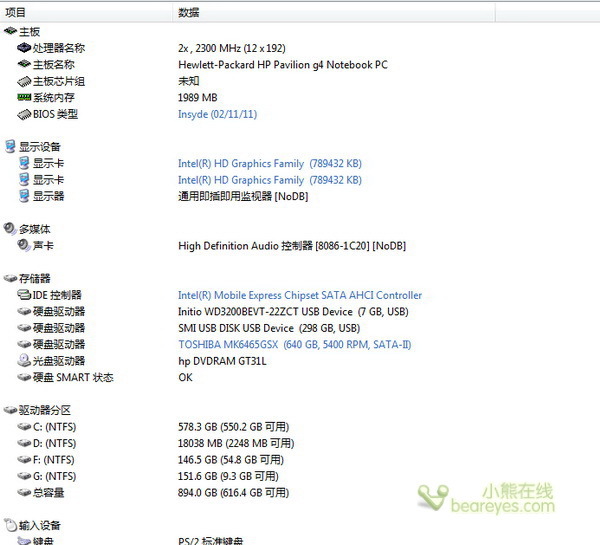The width and height of the screenshot is (600, 545).
Task: Click the C: (NTFS) drive icon
Action: coord(24,426)
